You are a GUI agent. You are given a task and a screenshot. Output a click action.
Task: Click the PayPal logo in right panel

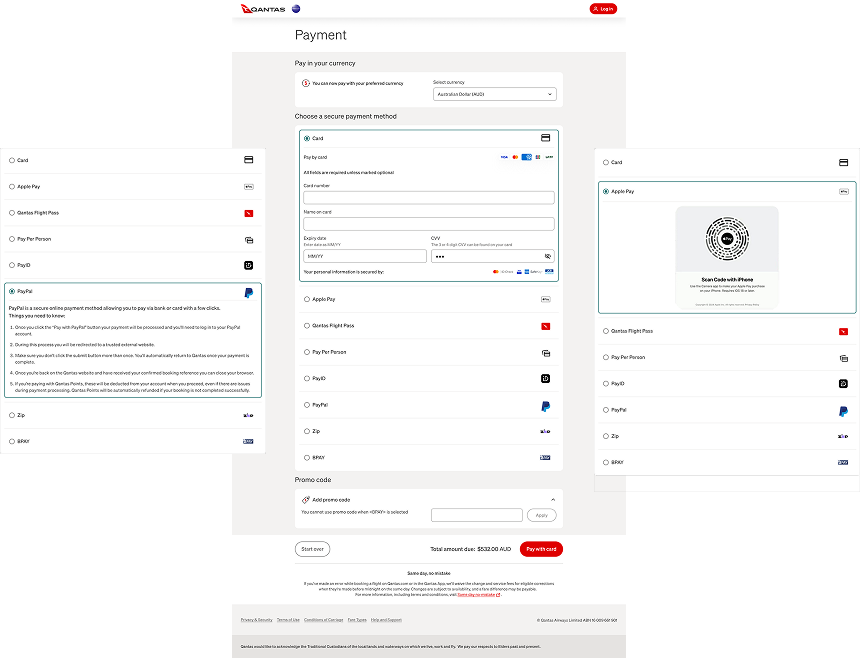click(844, 411)
